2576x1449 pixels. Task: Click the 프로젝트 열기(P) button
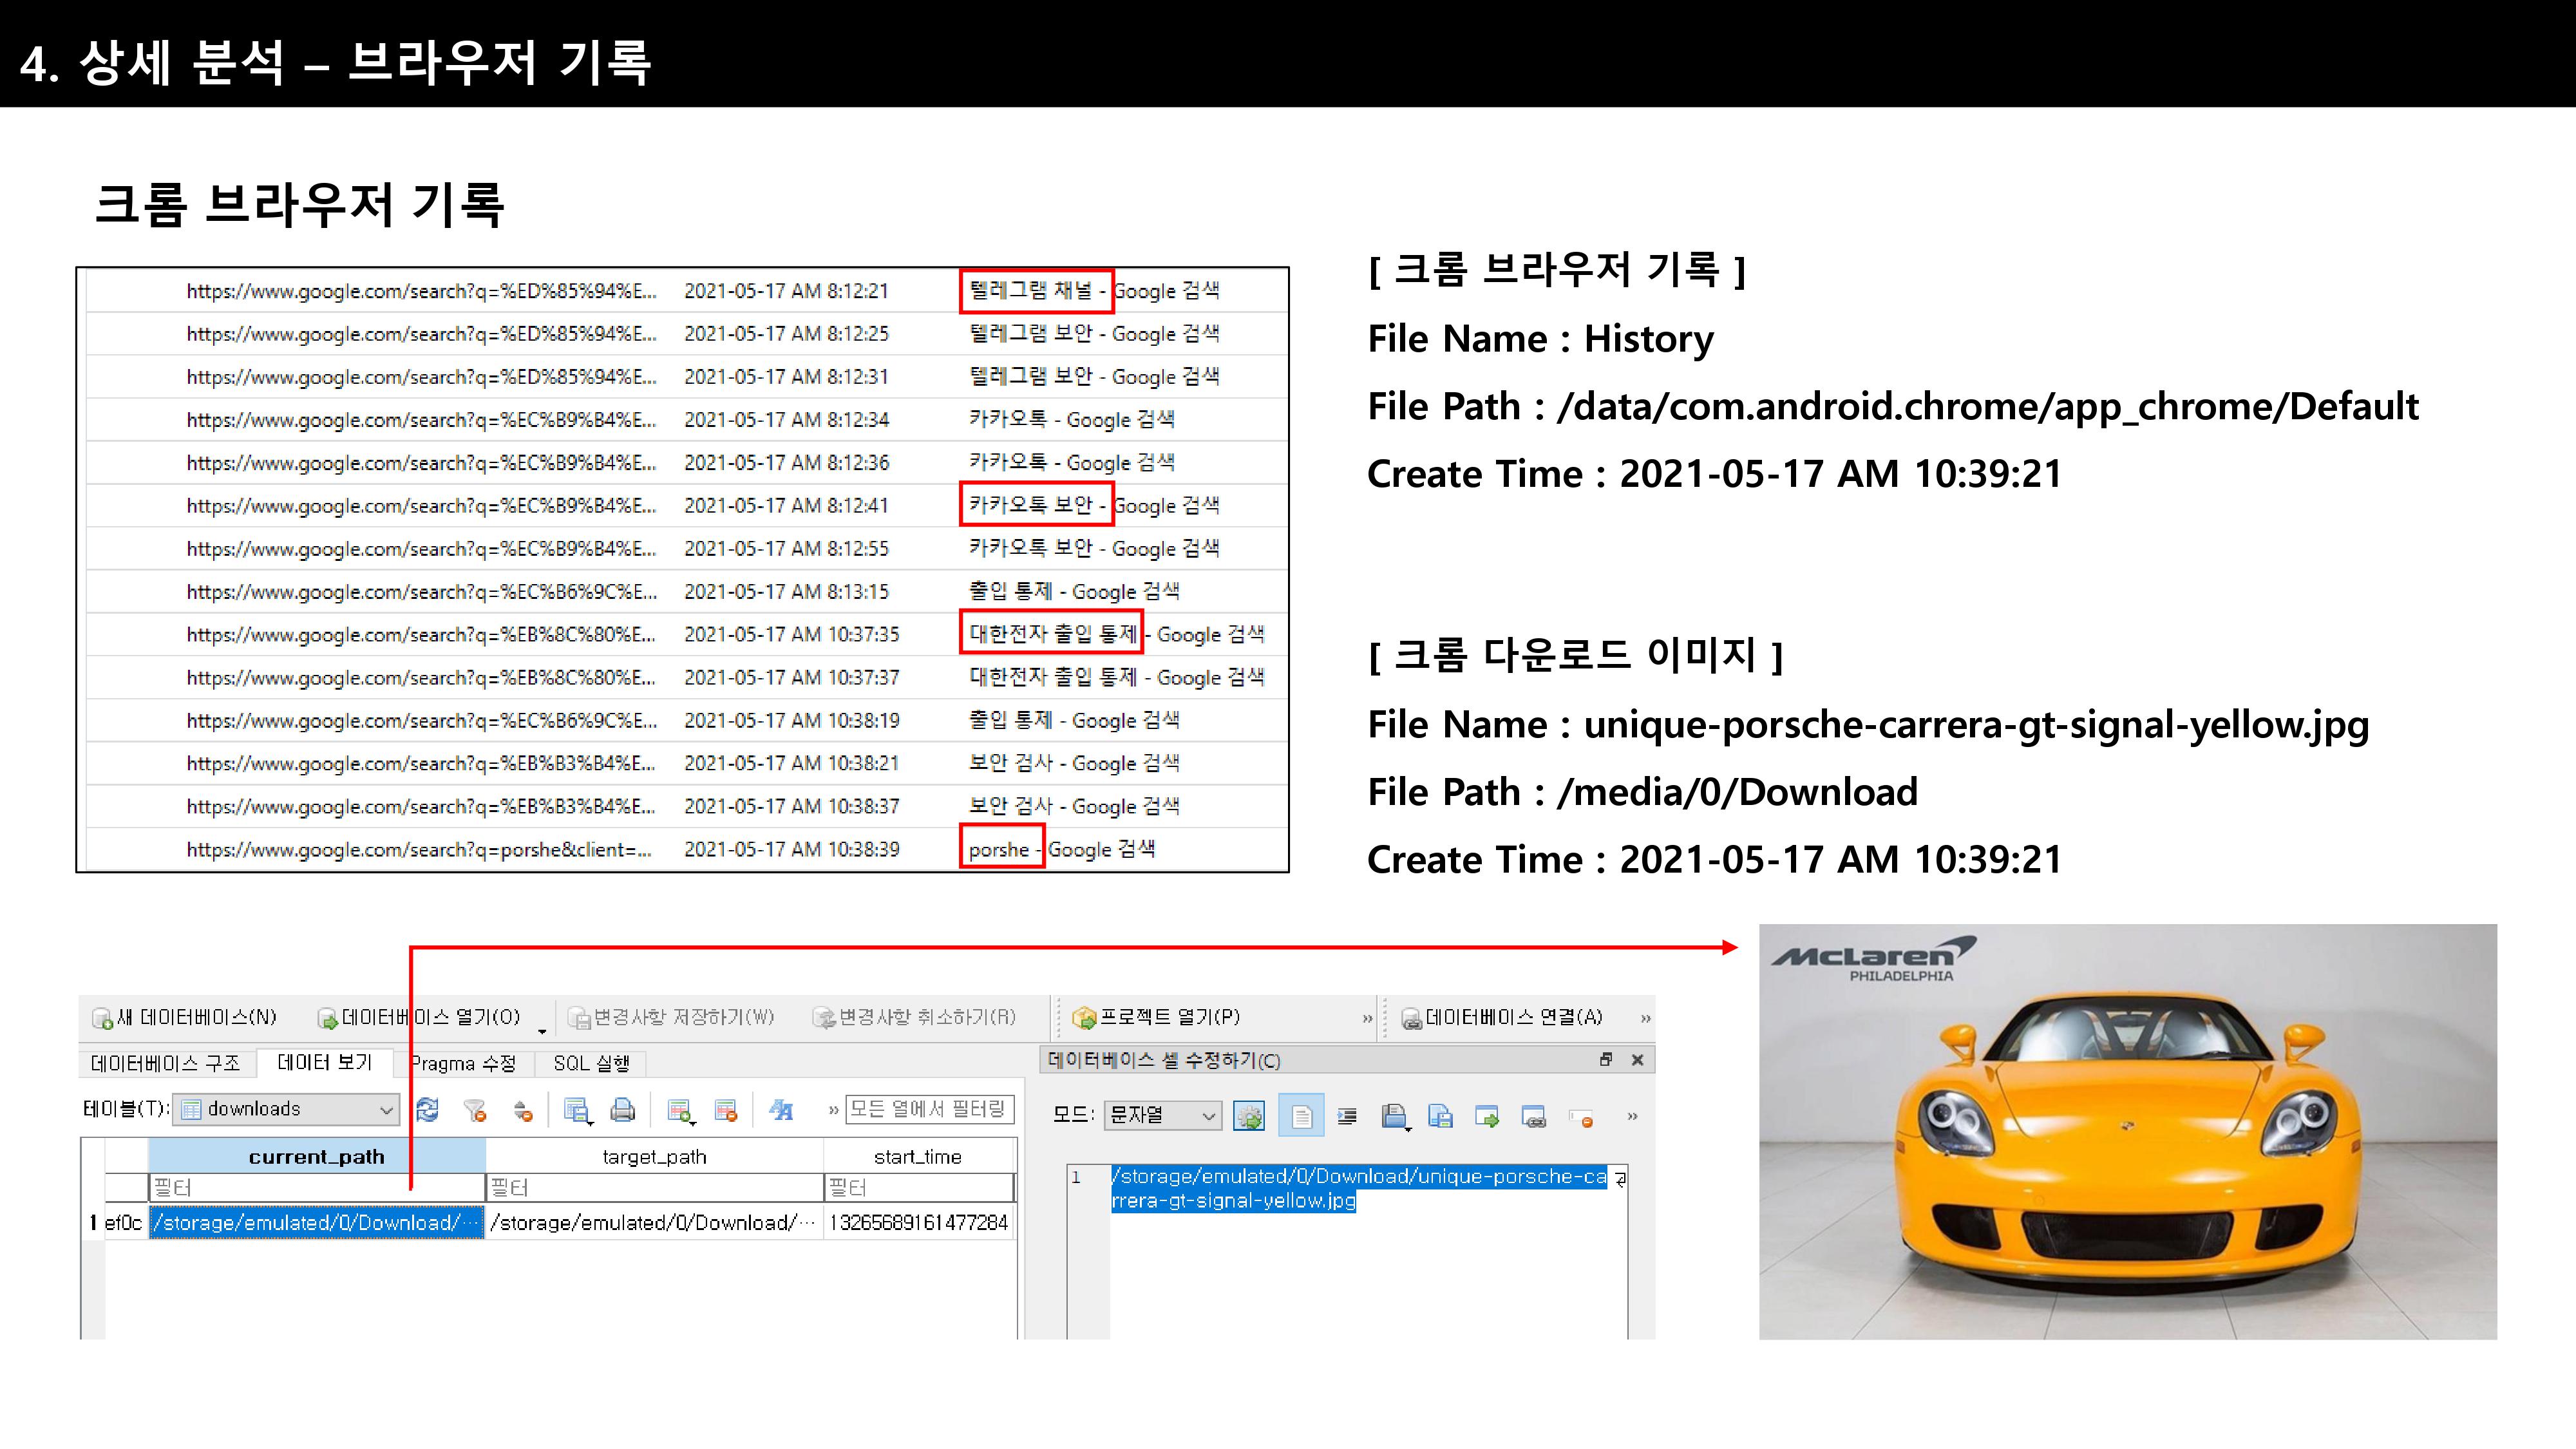[x=1156, y=1017]
